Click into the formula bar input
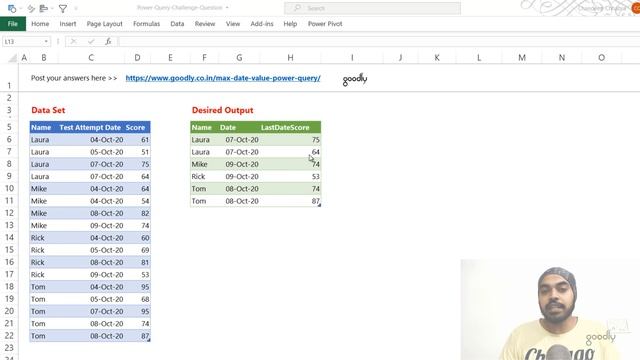 [x=378, y=41]
